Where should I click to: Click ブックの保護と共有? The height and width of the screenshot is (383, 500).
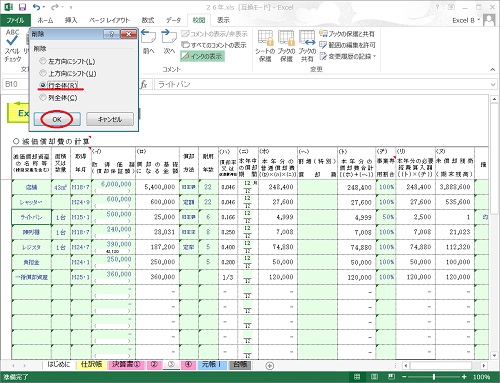click(x=347, y=34)
